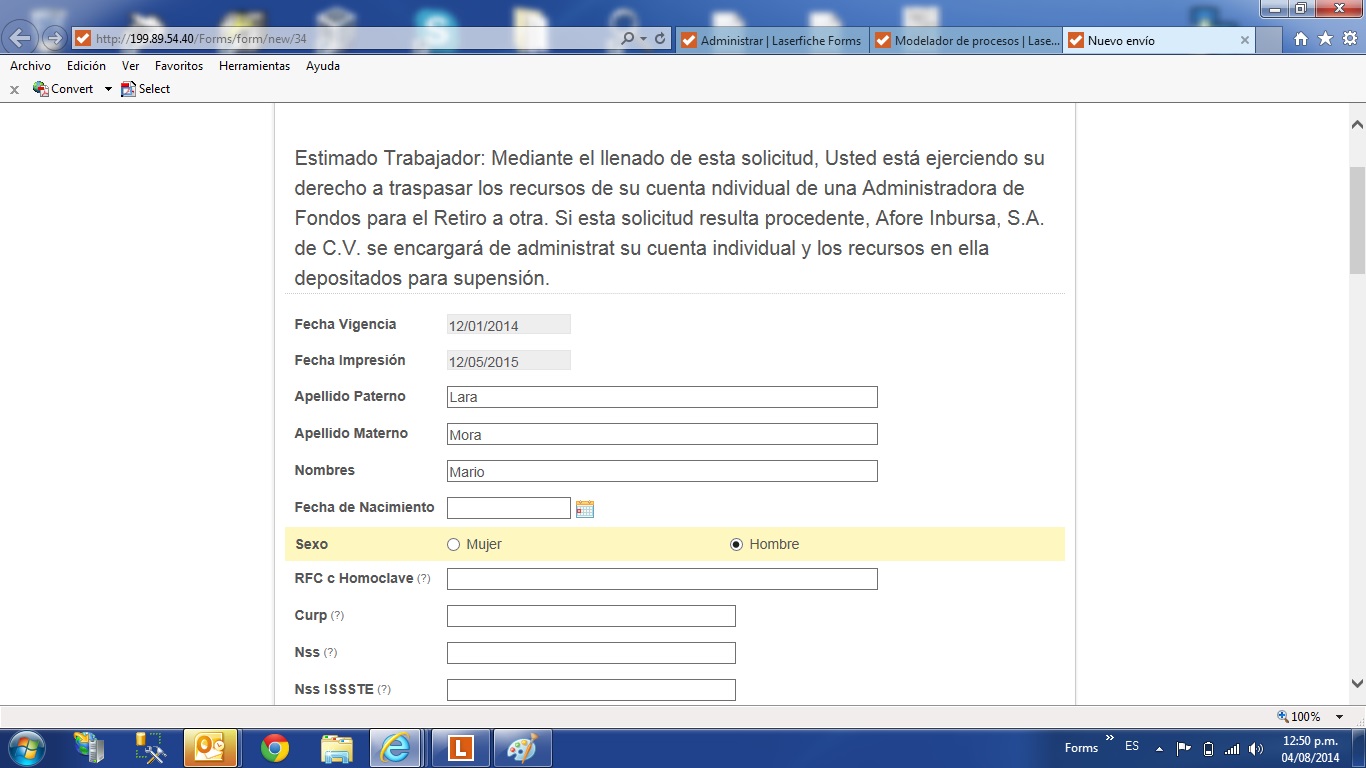Open the Action Center flag icon

(x=1184, y=748)
